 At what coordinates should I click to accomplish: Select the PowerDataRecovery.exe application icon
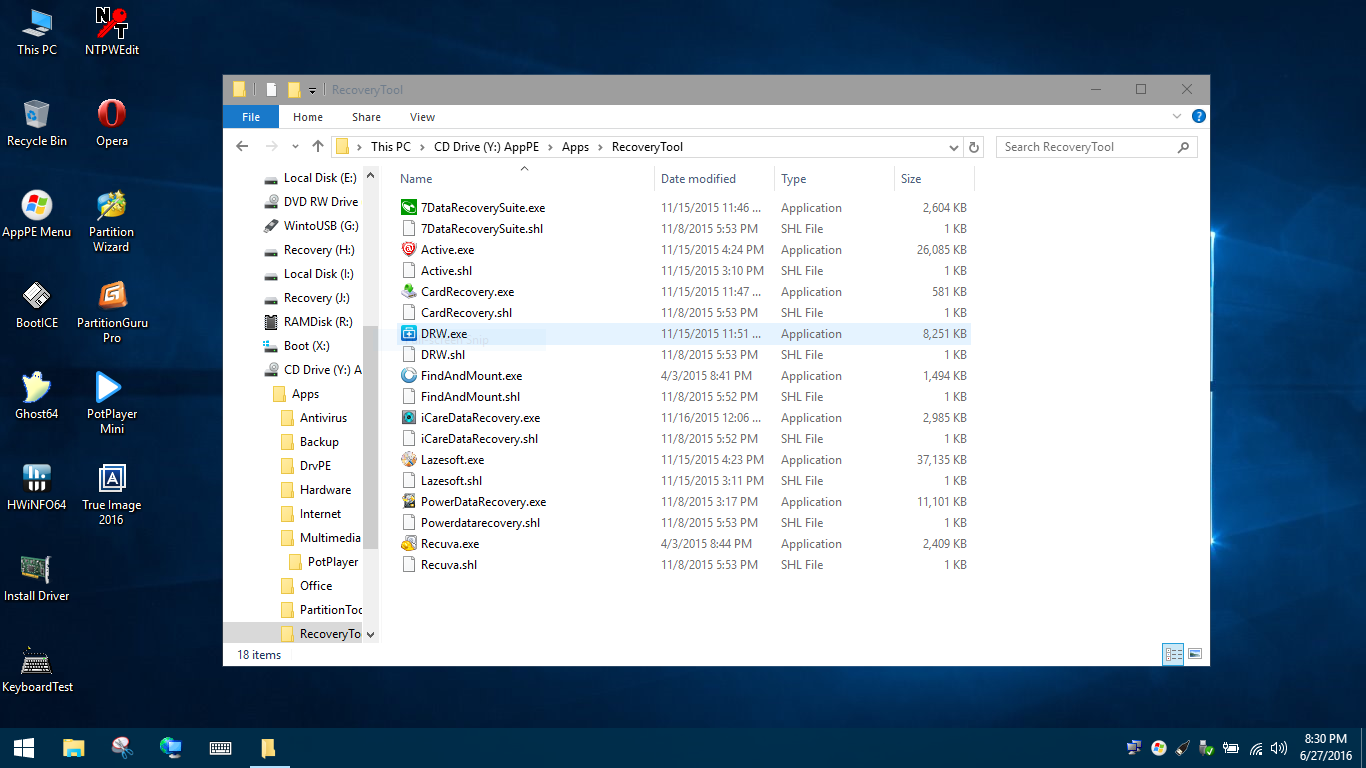click(x=408, y=502)
